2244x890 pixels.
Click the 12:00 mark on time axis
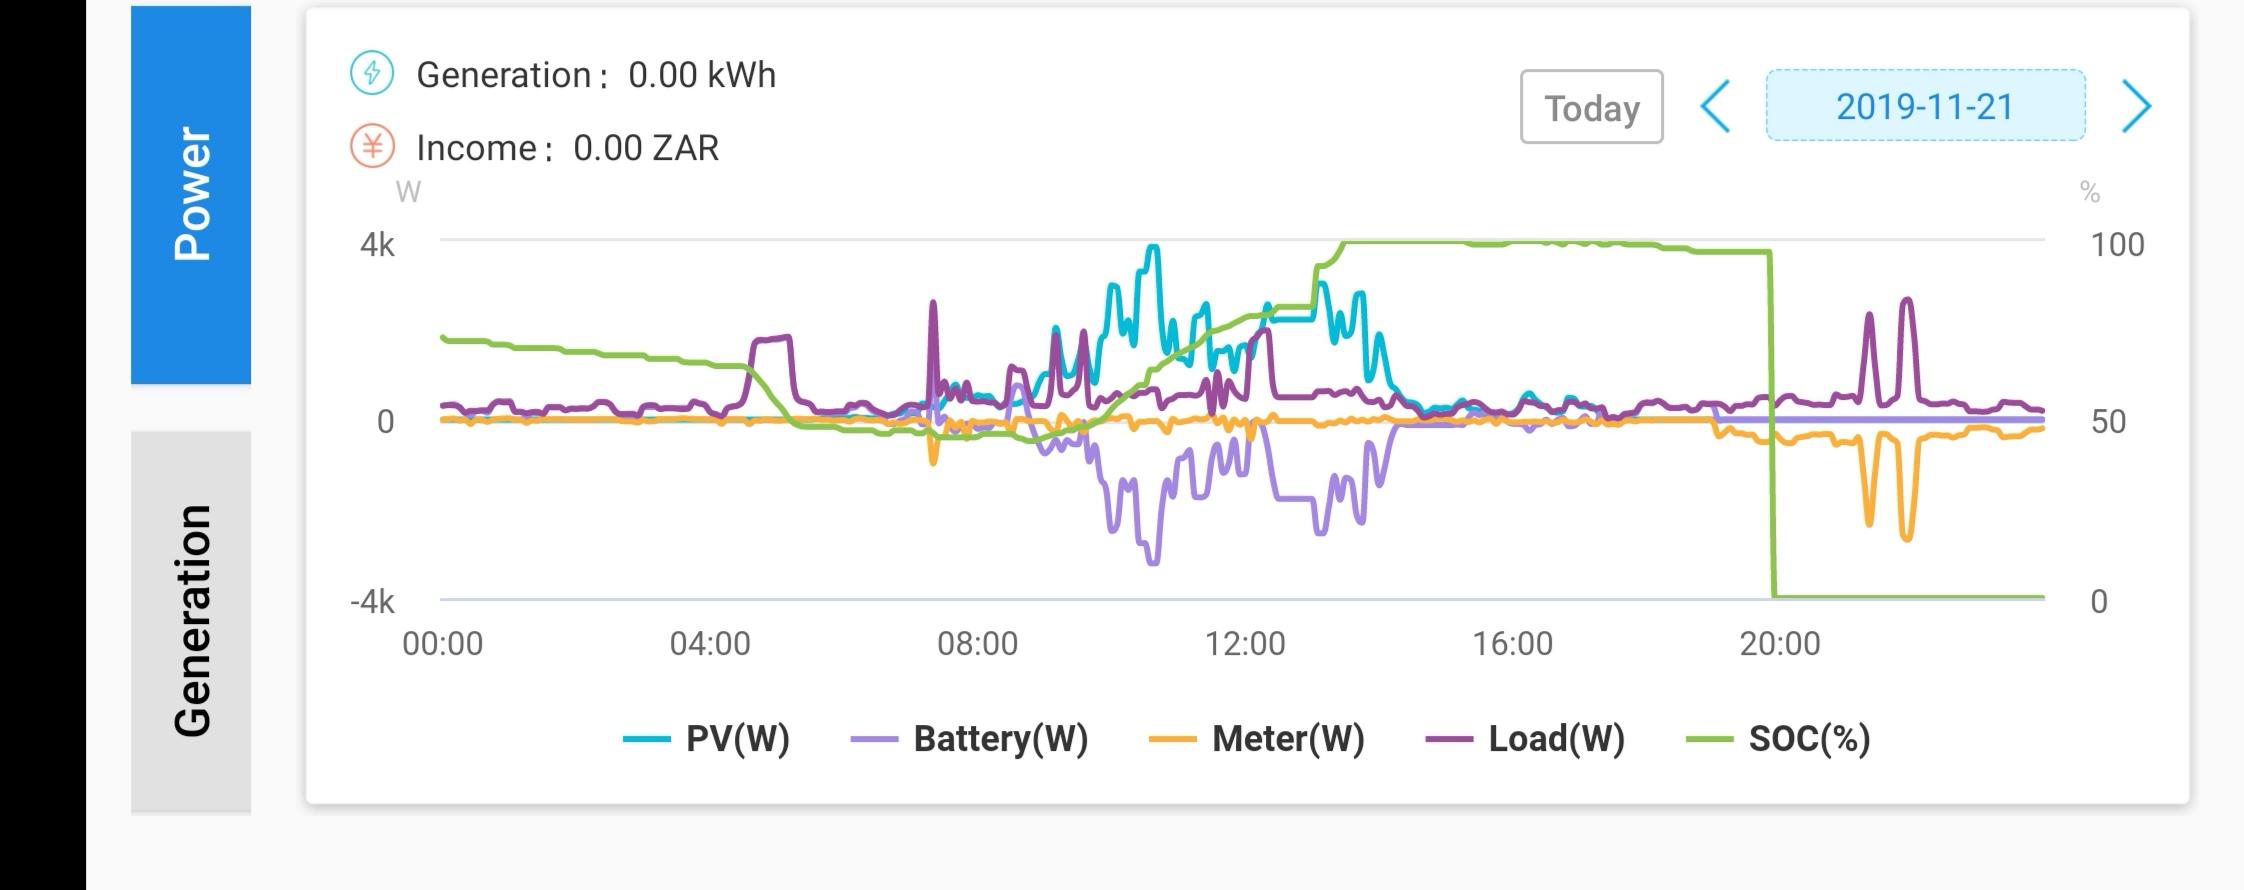[x=1245, y=643]
